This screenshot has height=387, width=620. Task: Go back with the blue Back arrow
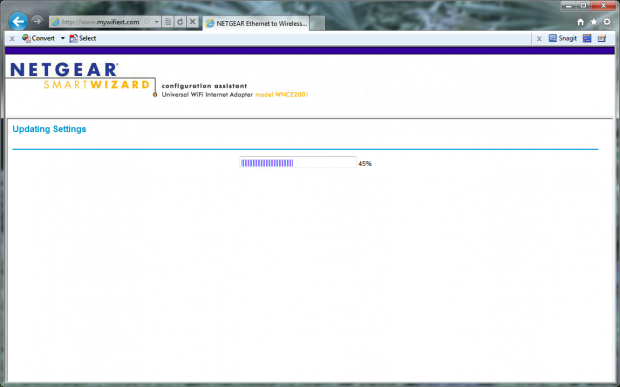(x=18, y=21)
